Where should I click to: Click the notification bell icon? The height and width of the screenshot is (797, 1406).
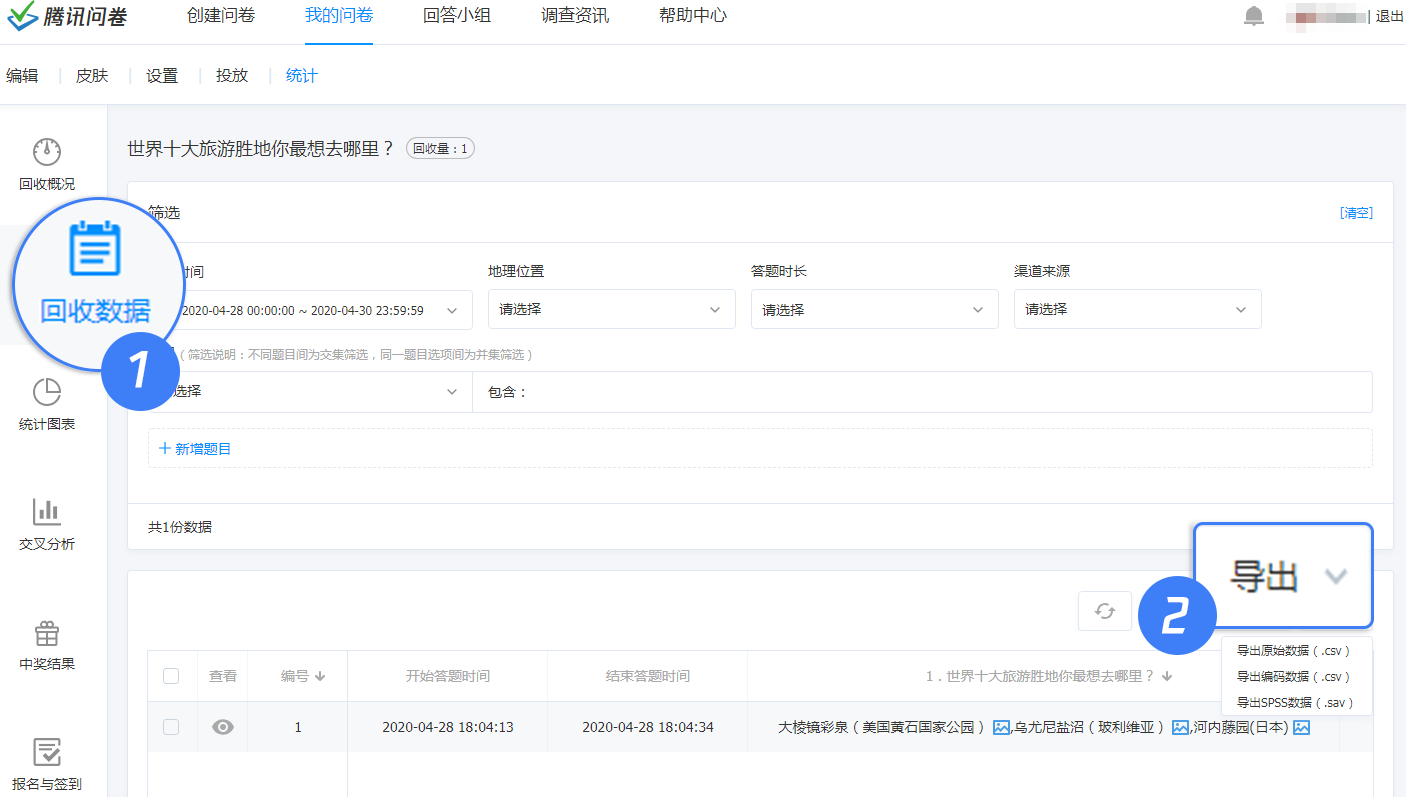(1253, 16)
